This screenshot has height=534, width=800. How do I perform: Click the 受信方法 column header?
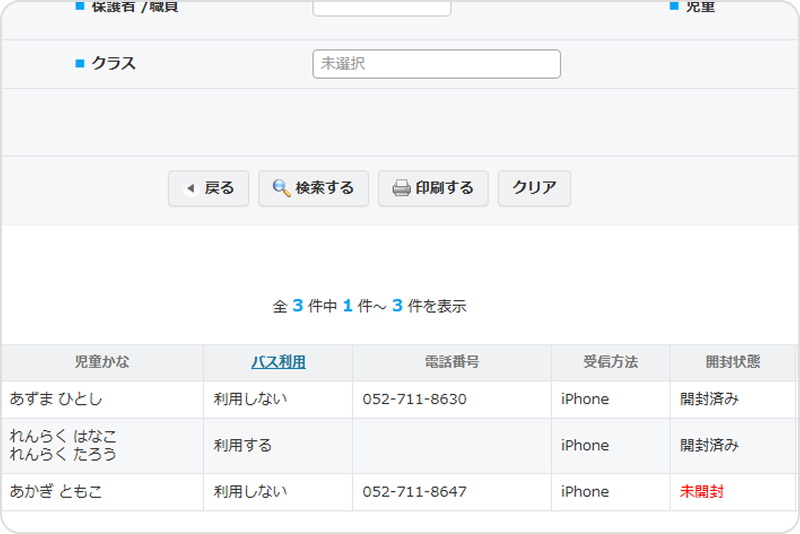click(610, 362)
